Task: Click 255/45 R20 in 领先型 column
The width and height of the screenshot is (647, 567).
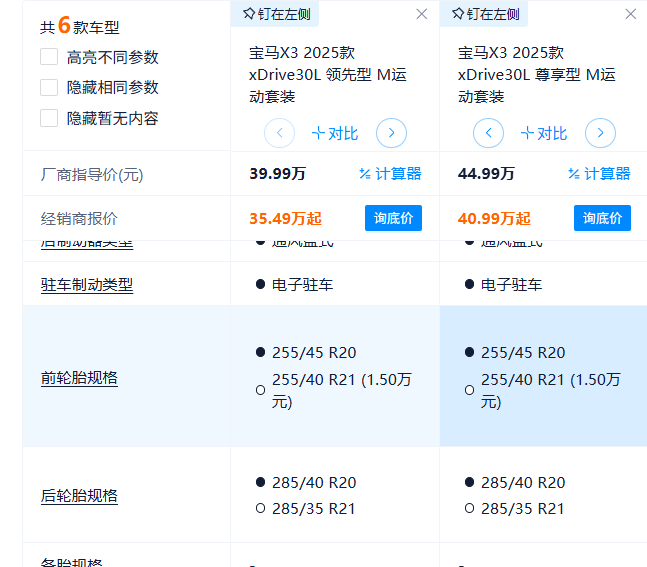Action: (306, 352)
